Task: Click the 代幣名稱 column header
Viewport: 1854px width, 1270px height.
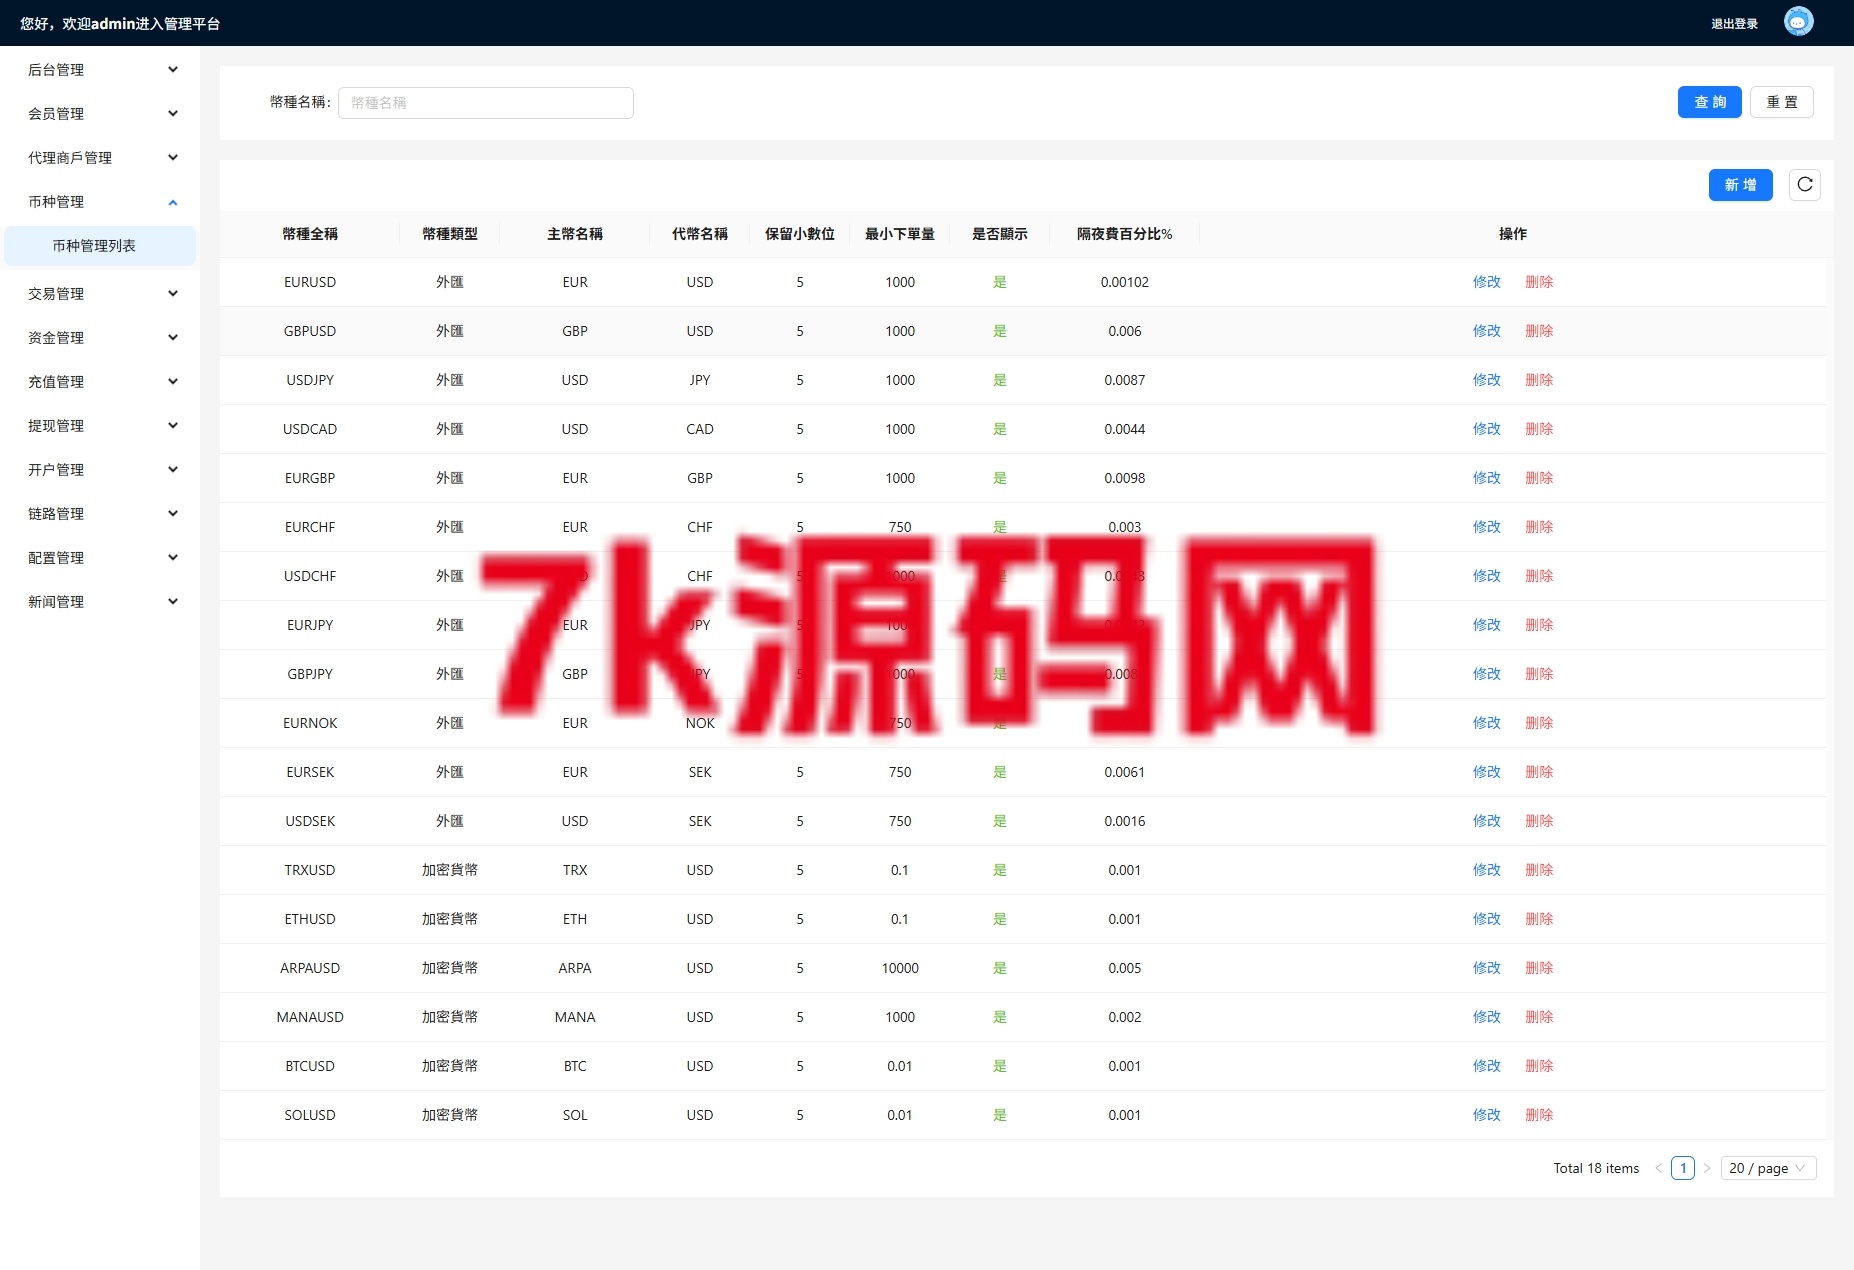Action: [700, 234]
